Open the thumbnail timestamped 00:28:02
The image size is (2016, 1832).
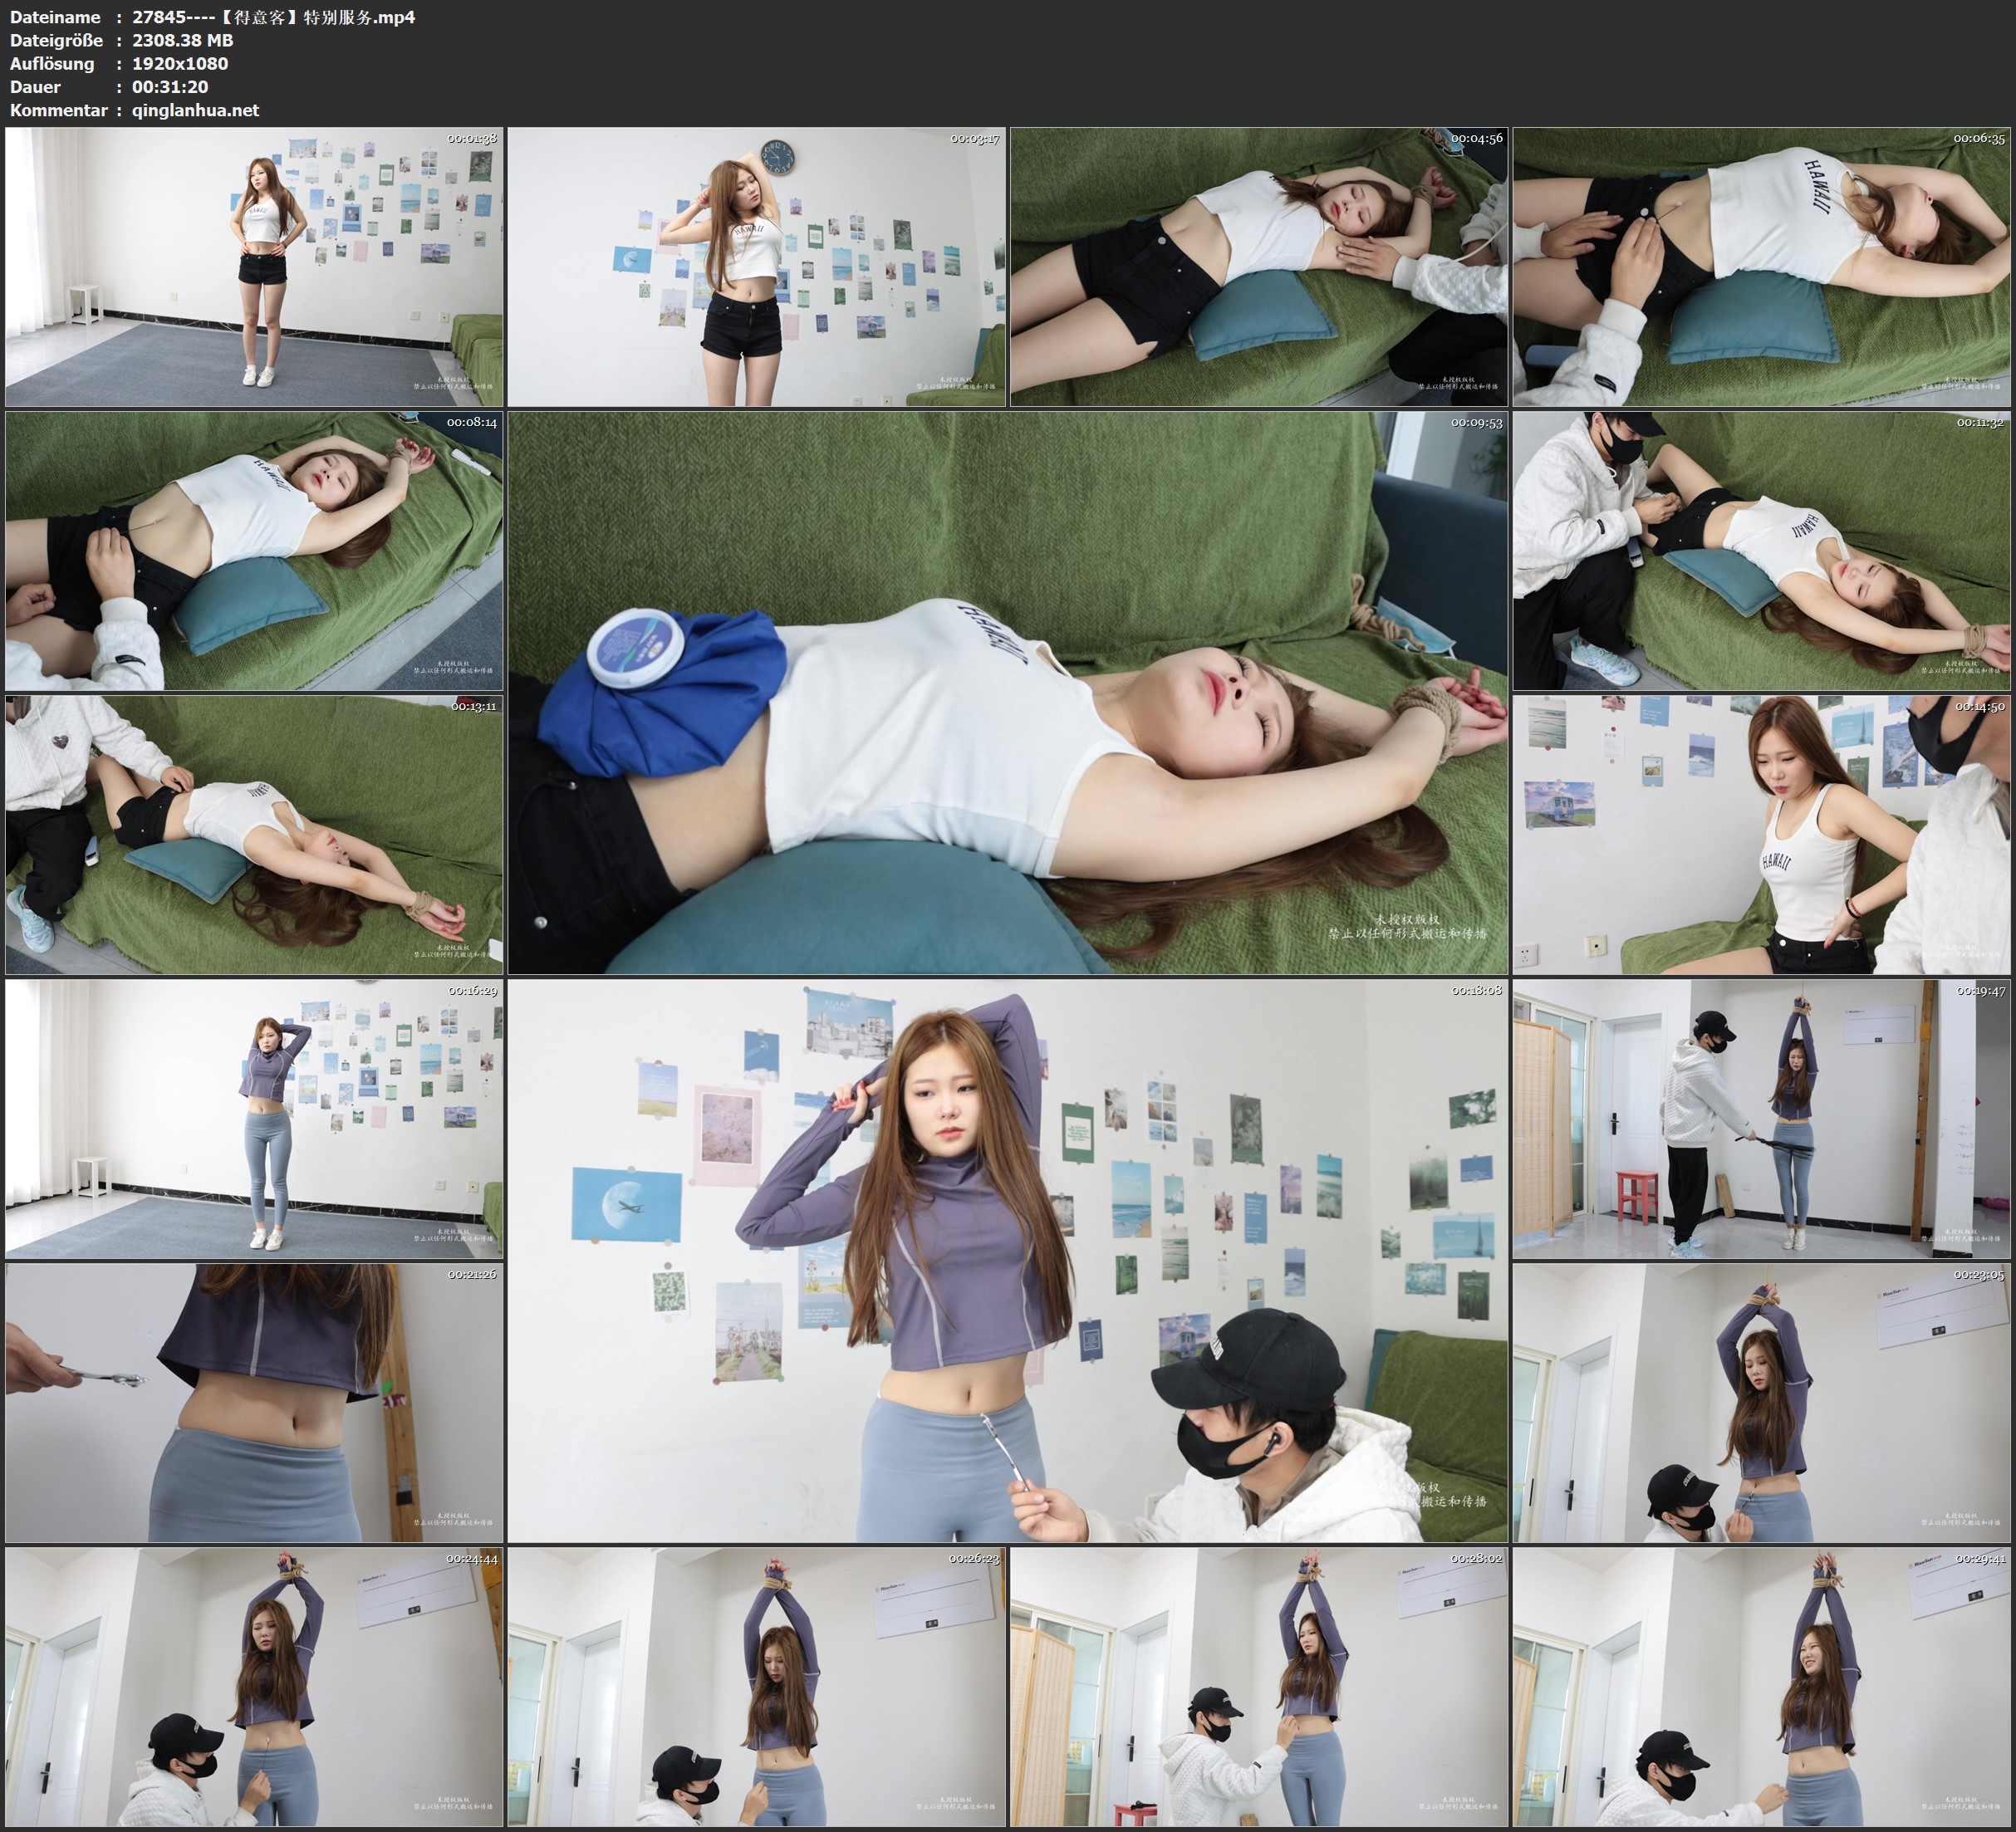(1259, 1686)
